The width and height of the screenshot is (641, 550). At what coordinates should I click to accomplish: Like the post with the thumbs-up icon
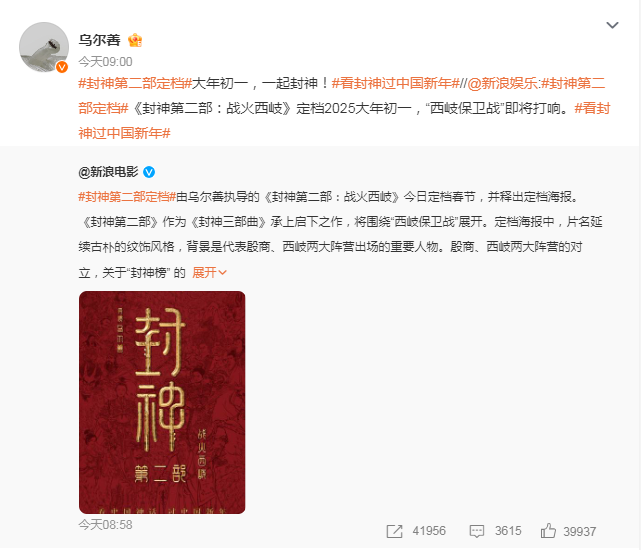[x=548, y=531]
